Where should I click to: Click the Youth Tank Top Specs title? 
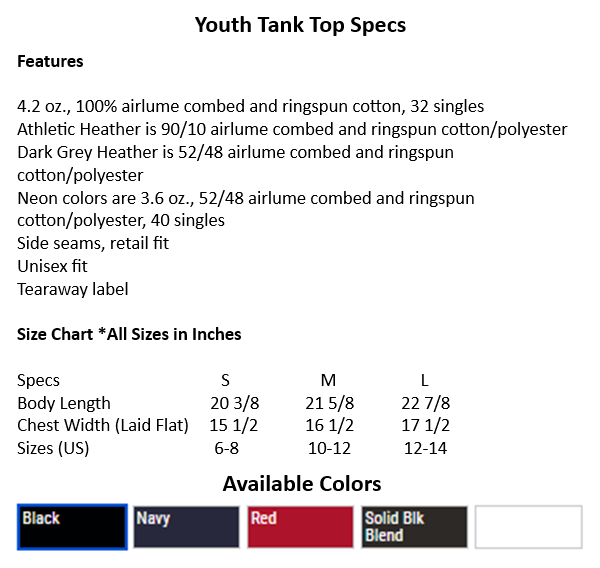tap(300, 25)
